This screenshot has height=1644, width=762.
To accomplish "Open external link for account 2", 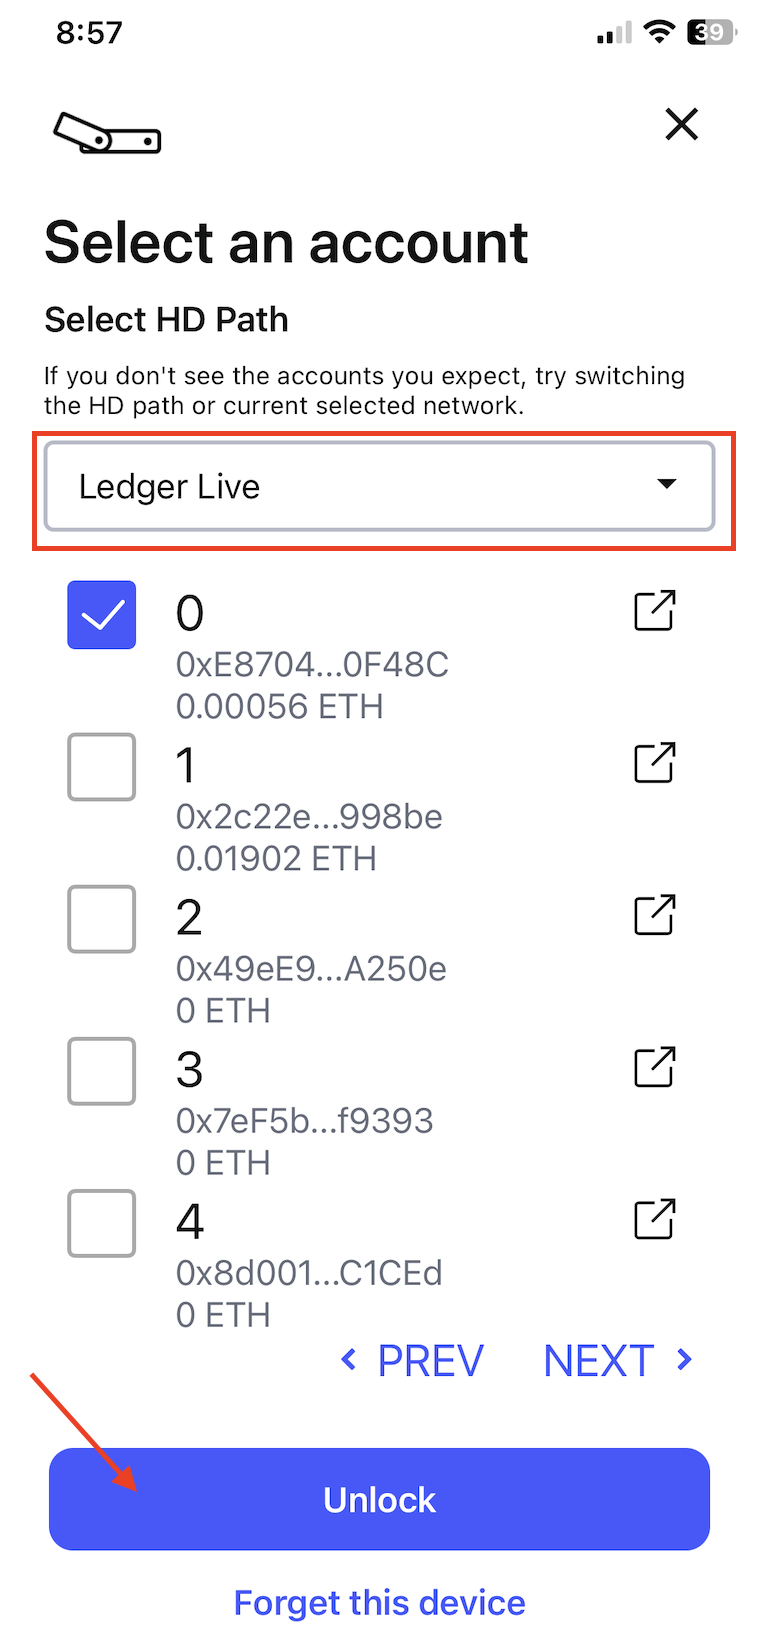I will (655, 915).
